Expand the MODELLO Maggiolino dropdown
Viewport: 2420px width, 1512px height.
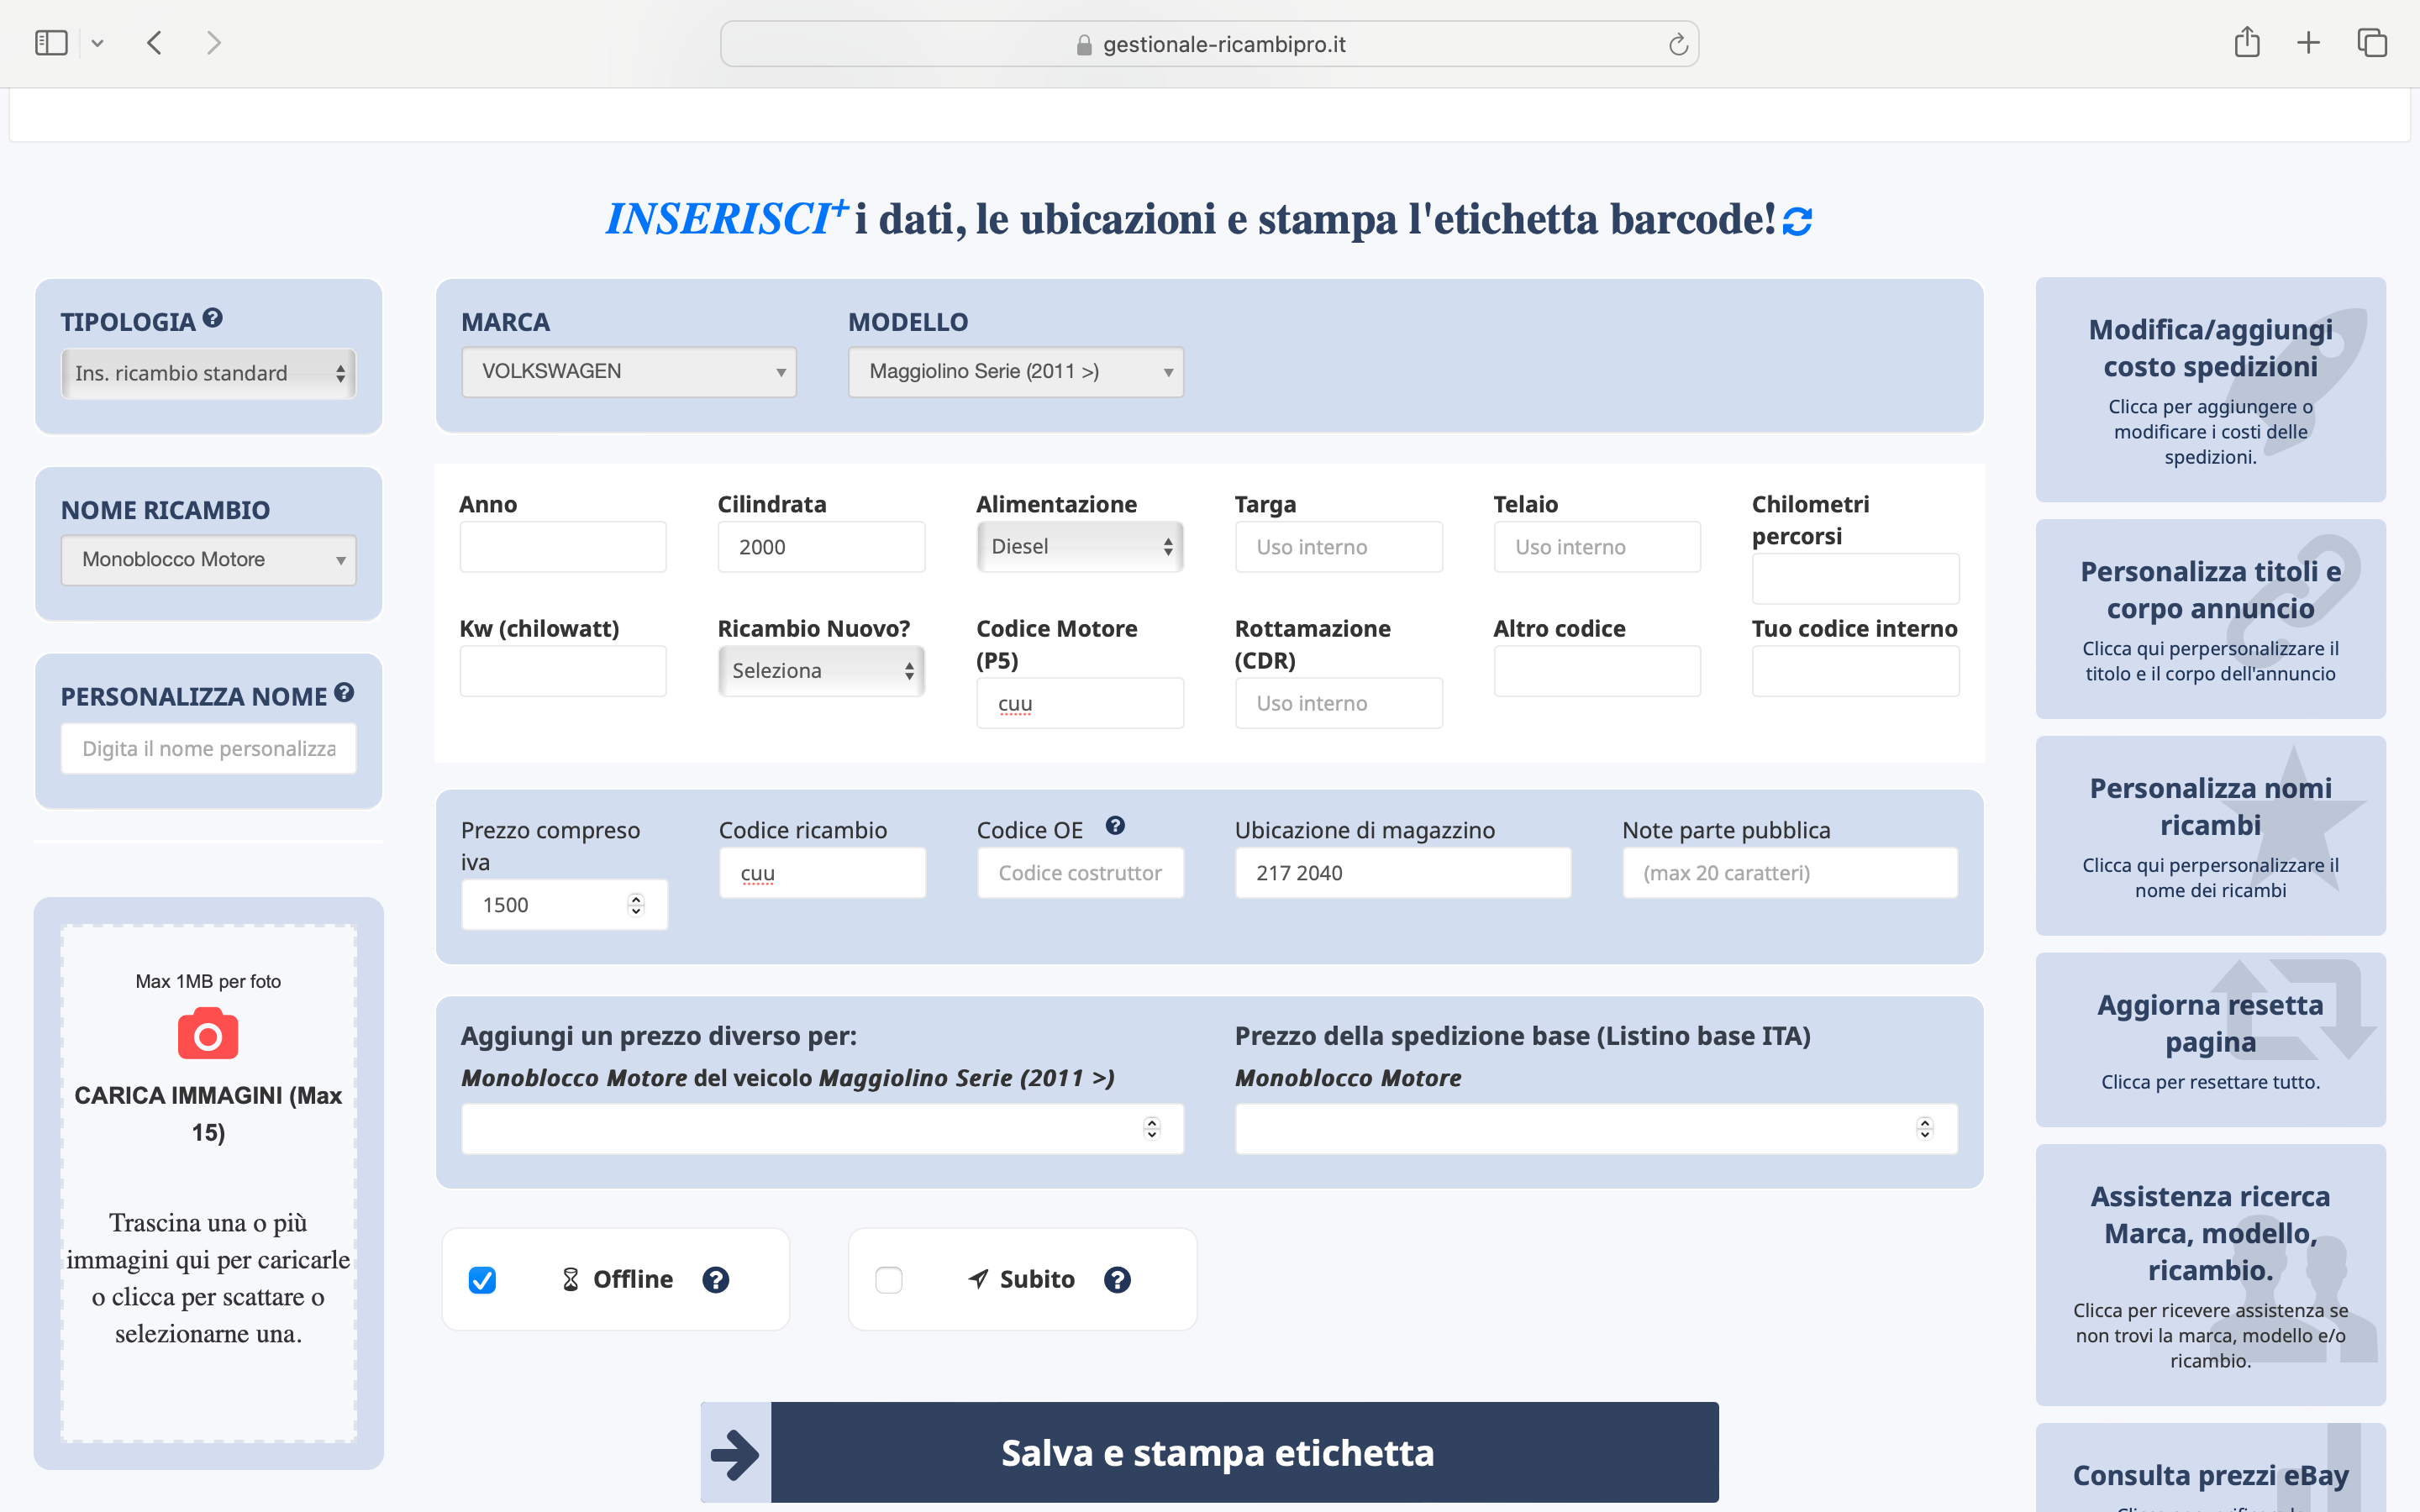pyautogui.click(x=1016, y=372)
